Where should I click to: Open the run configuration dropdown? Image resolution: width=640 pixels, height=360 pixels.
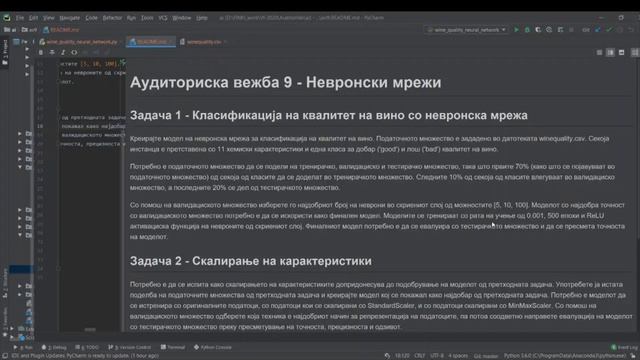467,30
